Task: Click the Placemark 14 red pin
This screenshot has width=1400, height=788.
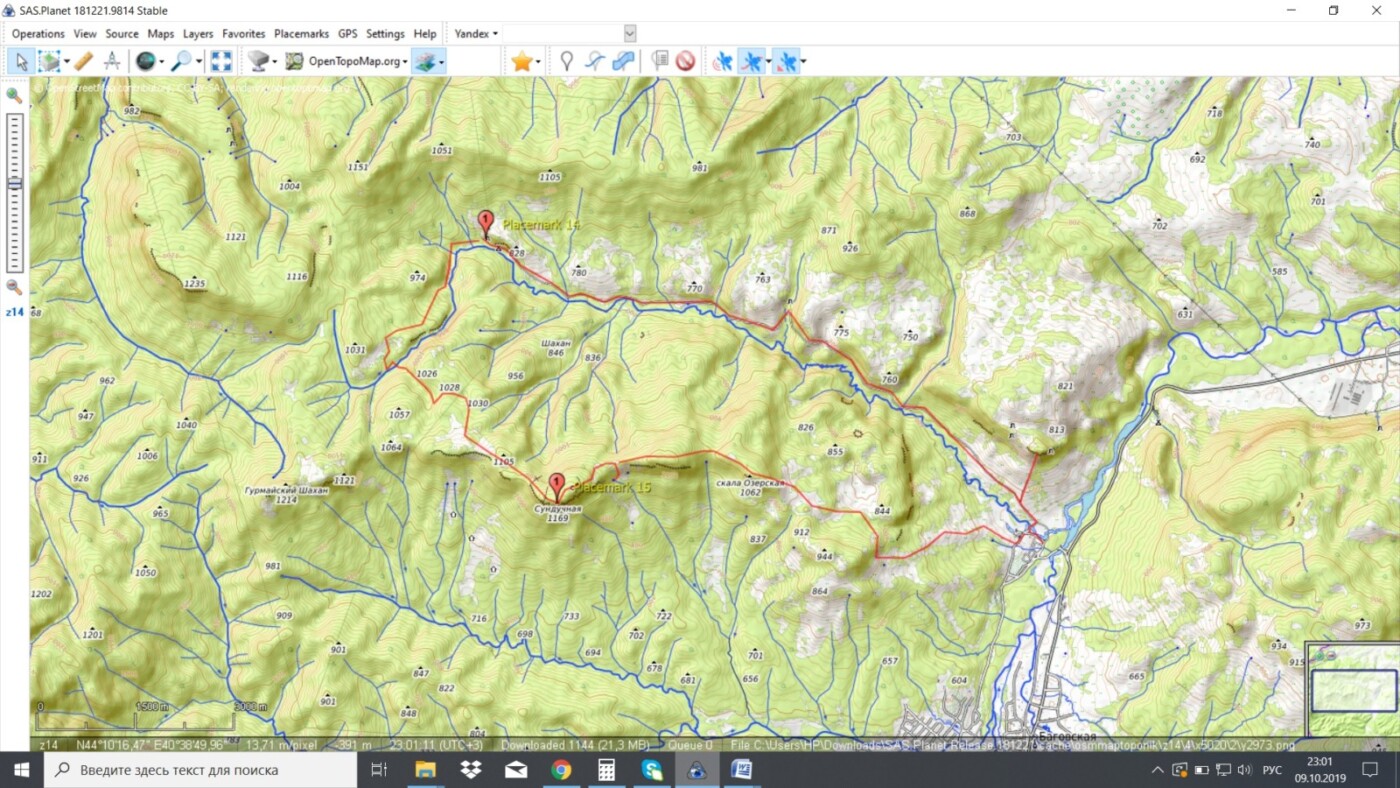Action: click(486, 223)
